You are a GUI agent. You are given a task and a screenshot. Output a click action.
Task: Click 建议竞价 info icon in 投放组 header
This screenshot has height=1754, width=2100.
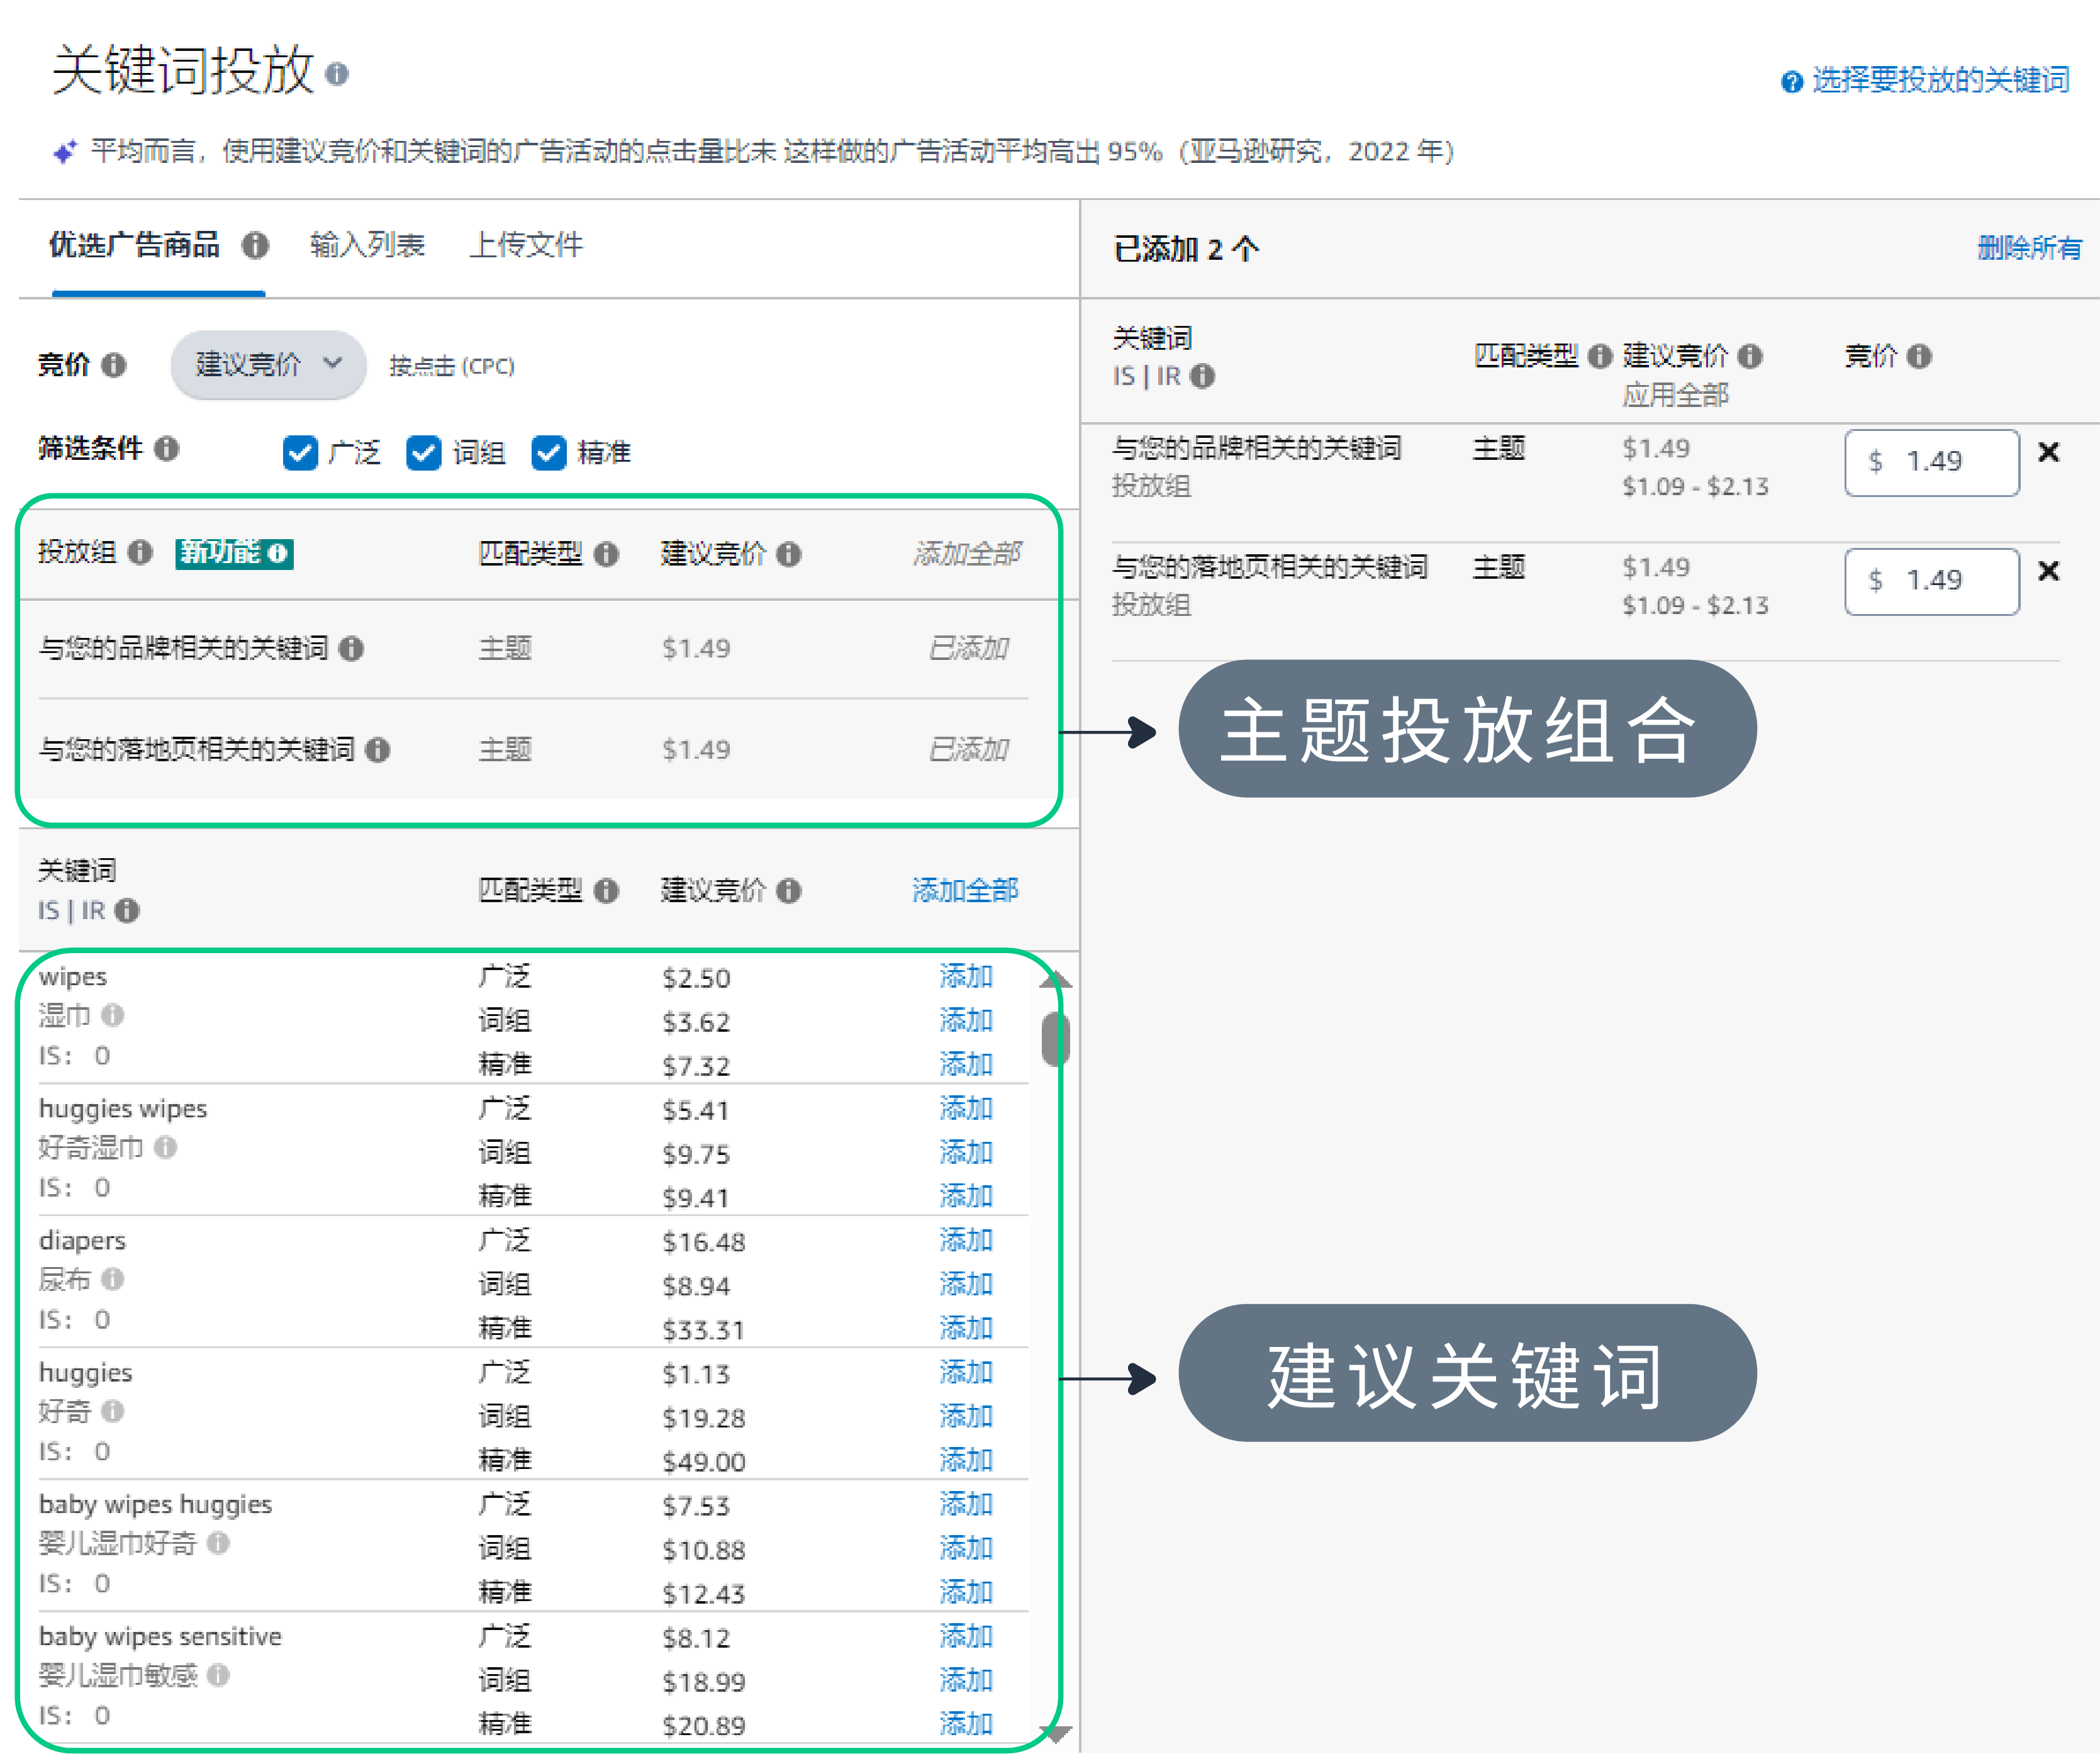pos(789,554)
